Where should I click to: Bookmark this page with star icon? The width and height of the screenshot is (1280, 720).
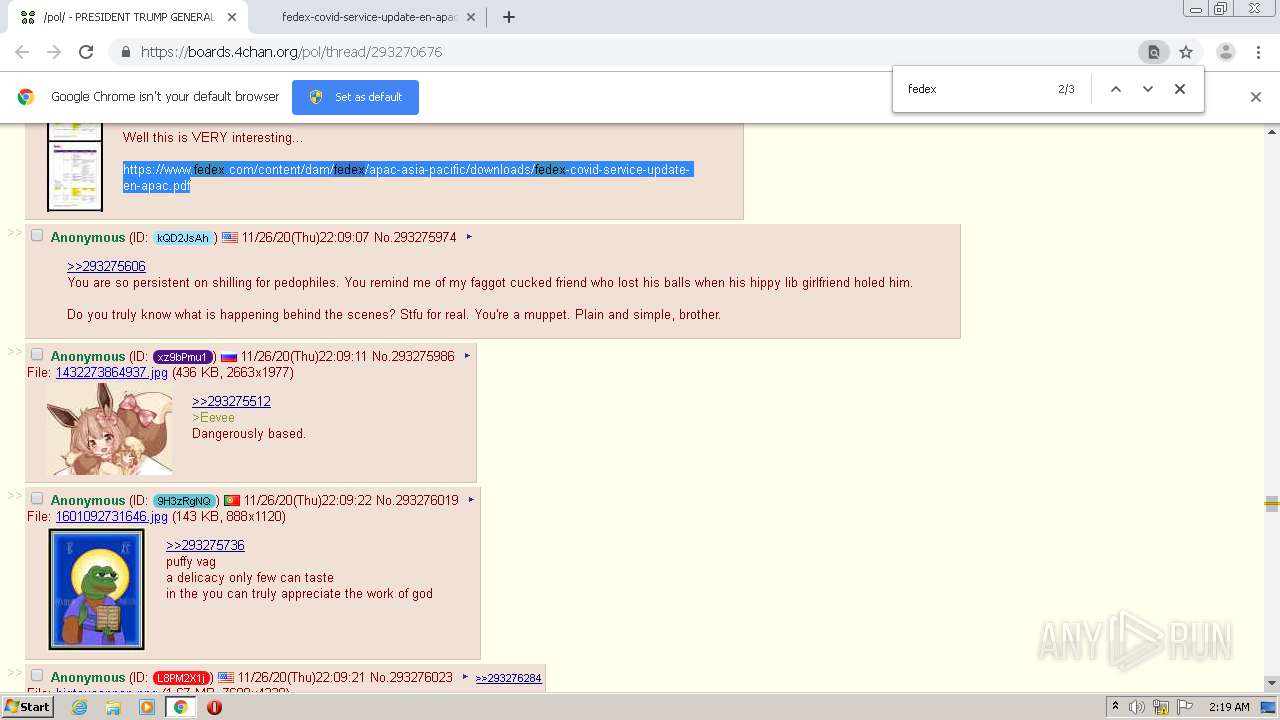coord(1186,52)
